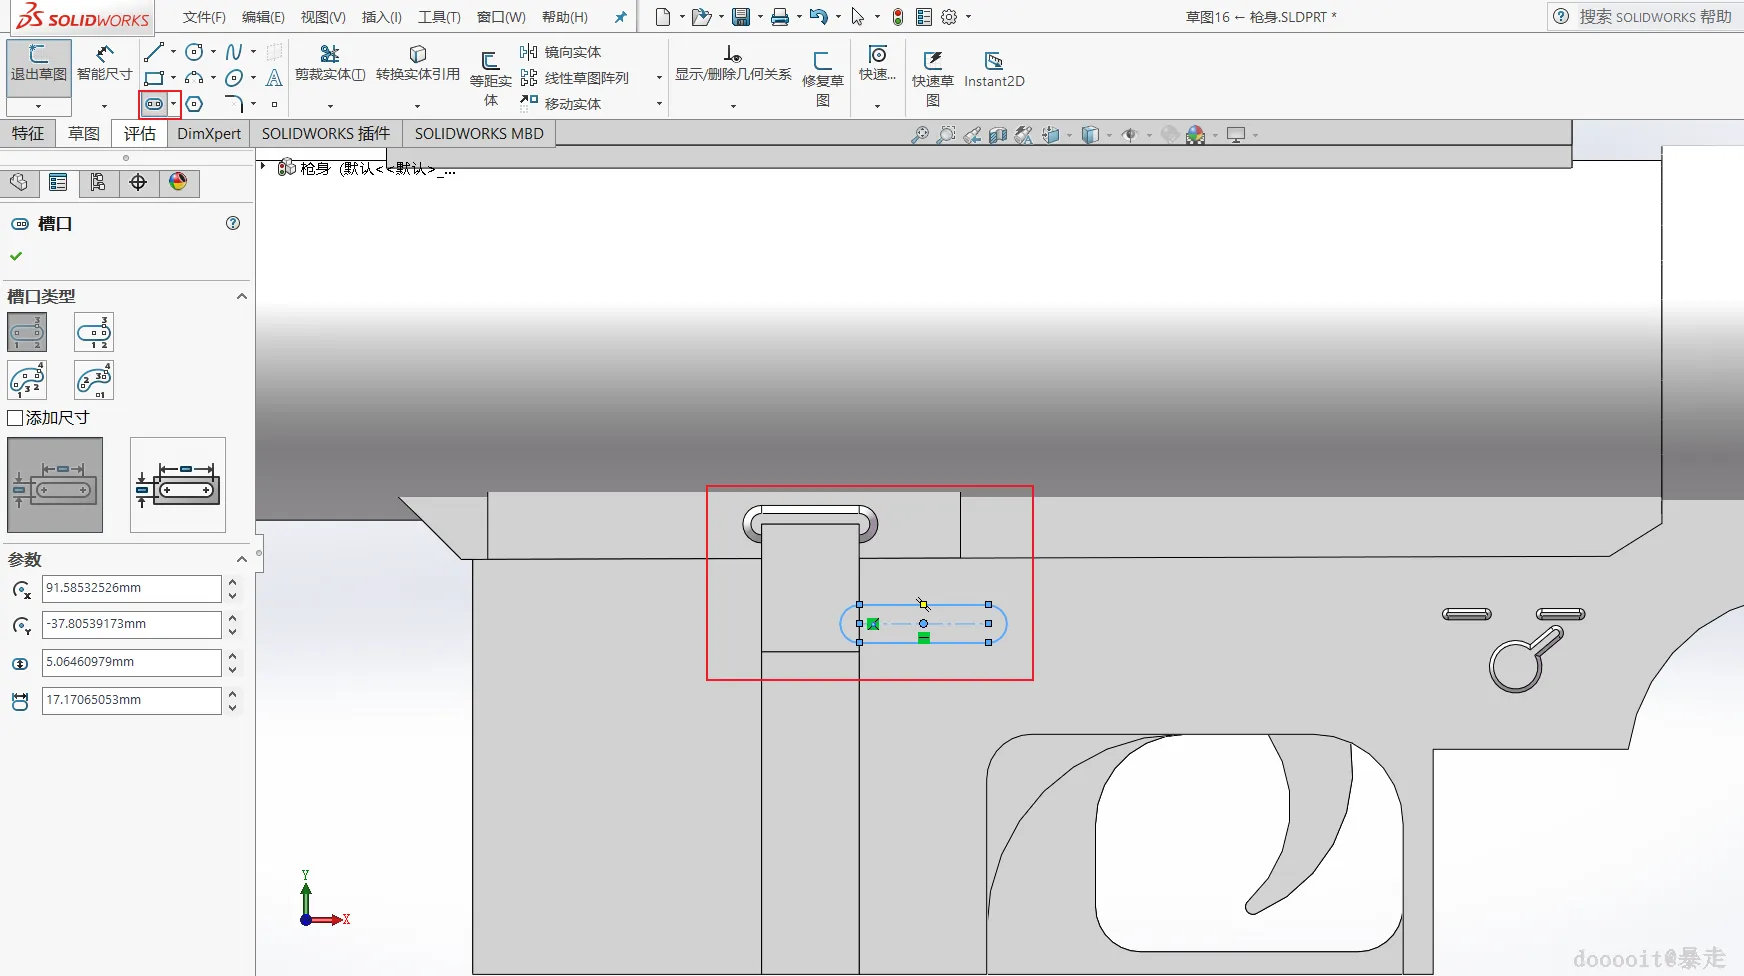Select the Sketch Fillet tool
Image resolution: width=1744 pixels, height=976 pixels.
point(234,104)
